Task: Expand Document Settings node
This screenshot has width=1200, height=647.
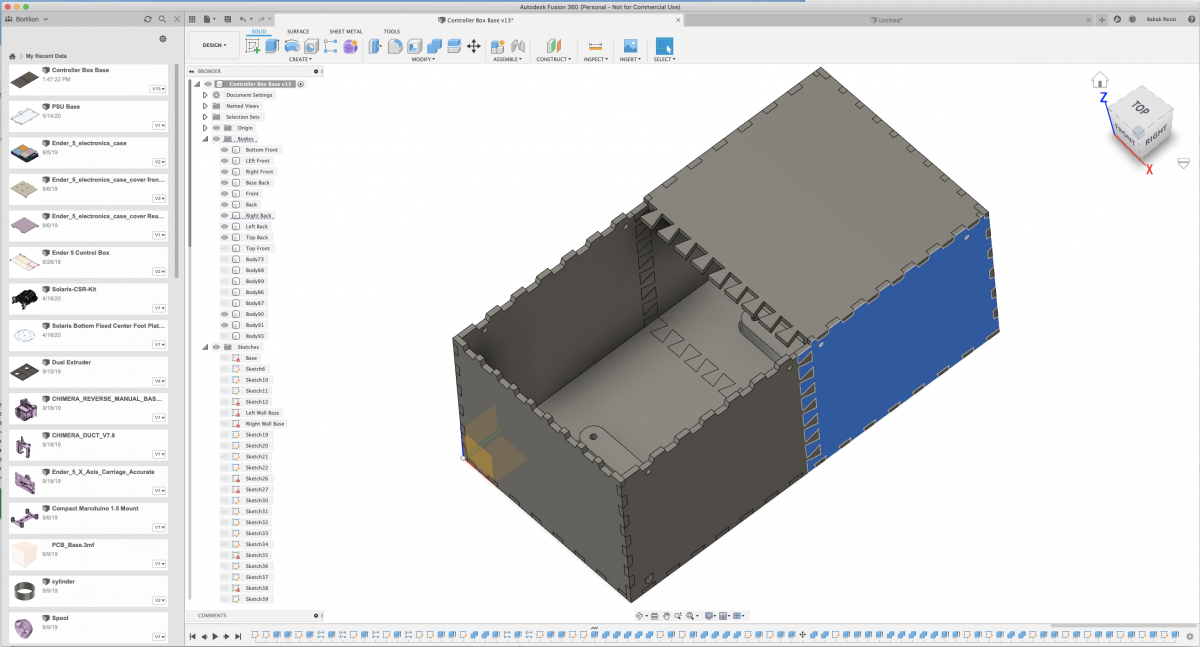Action: pos(205,95)
